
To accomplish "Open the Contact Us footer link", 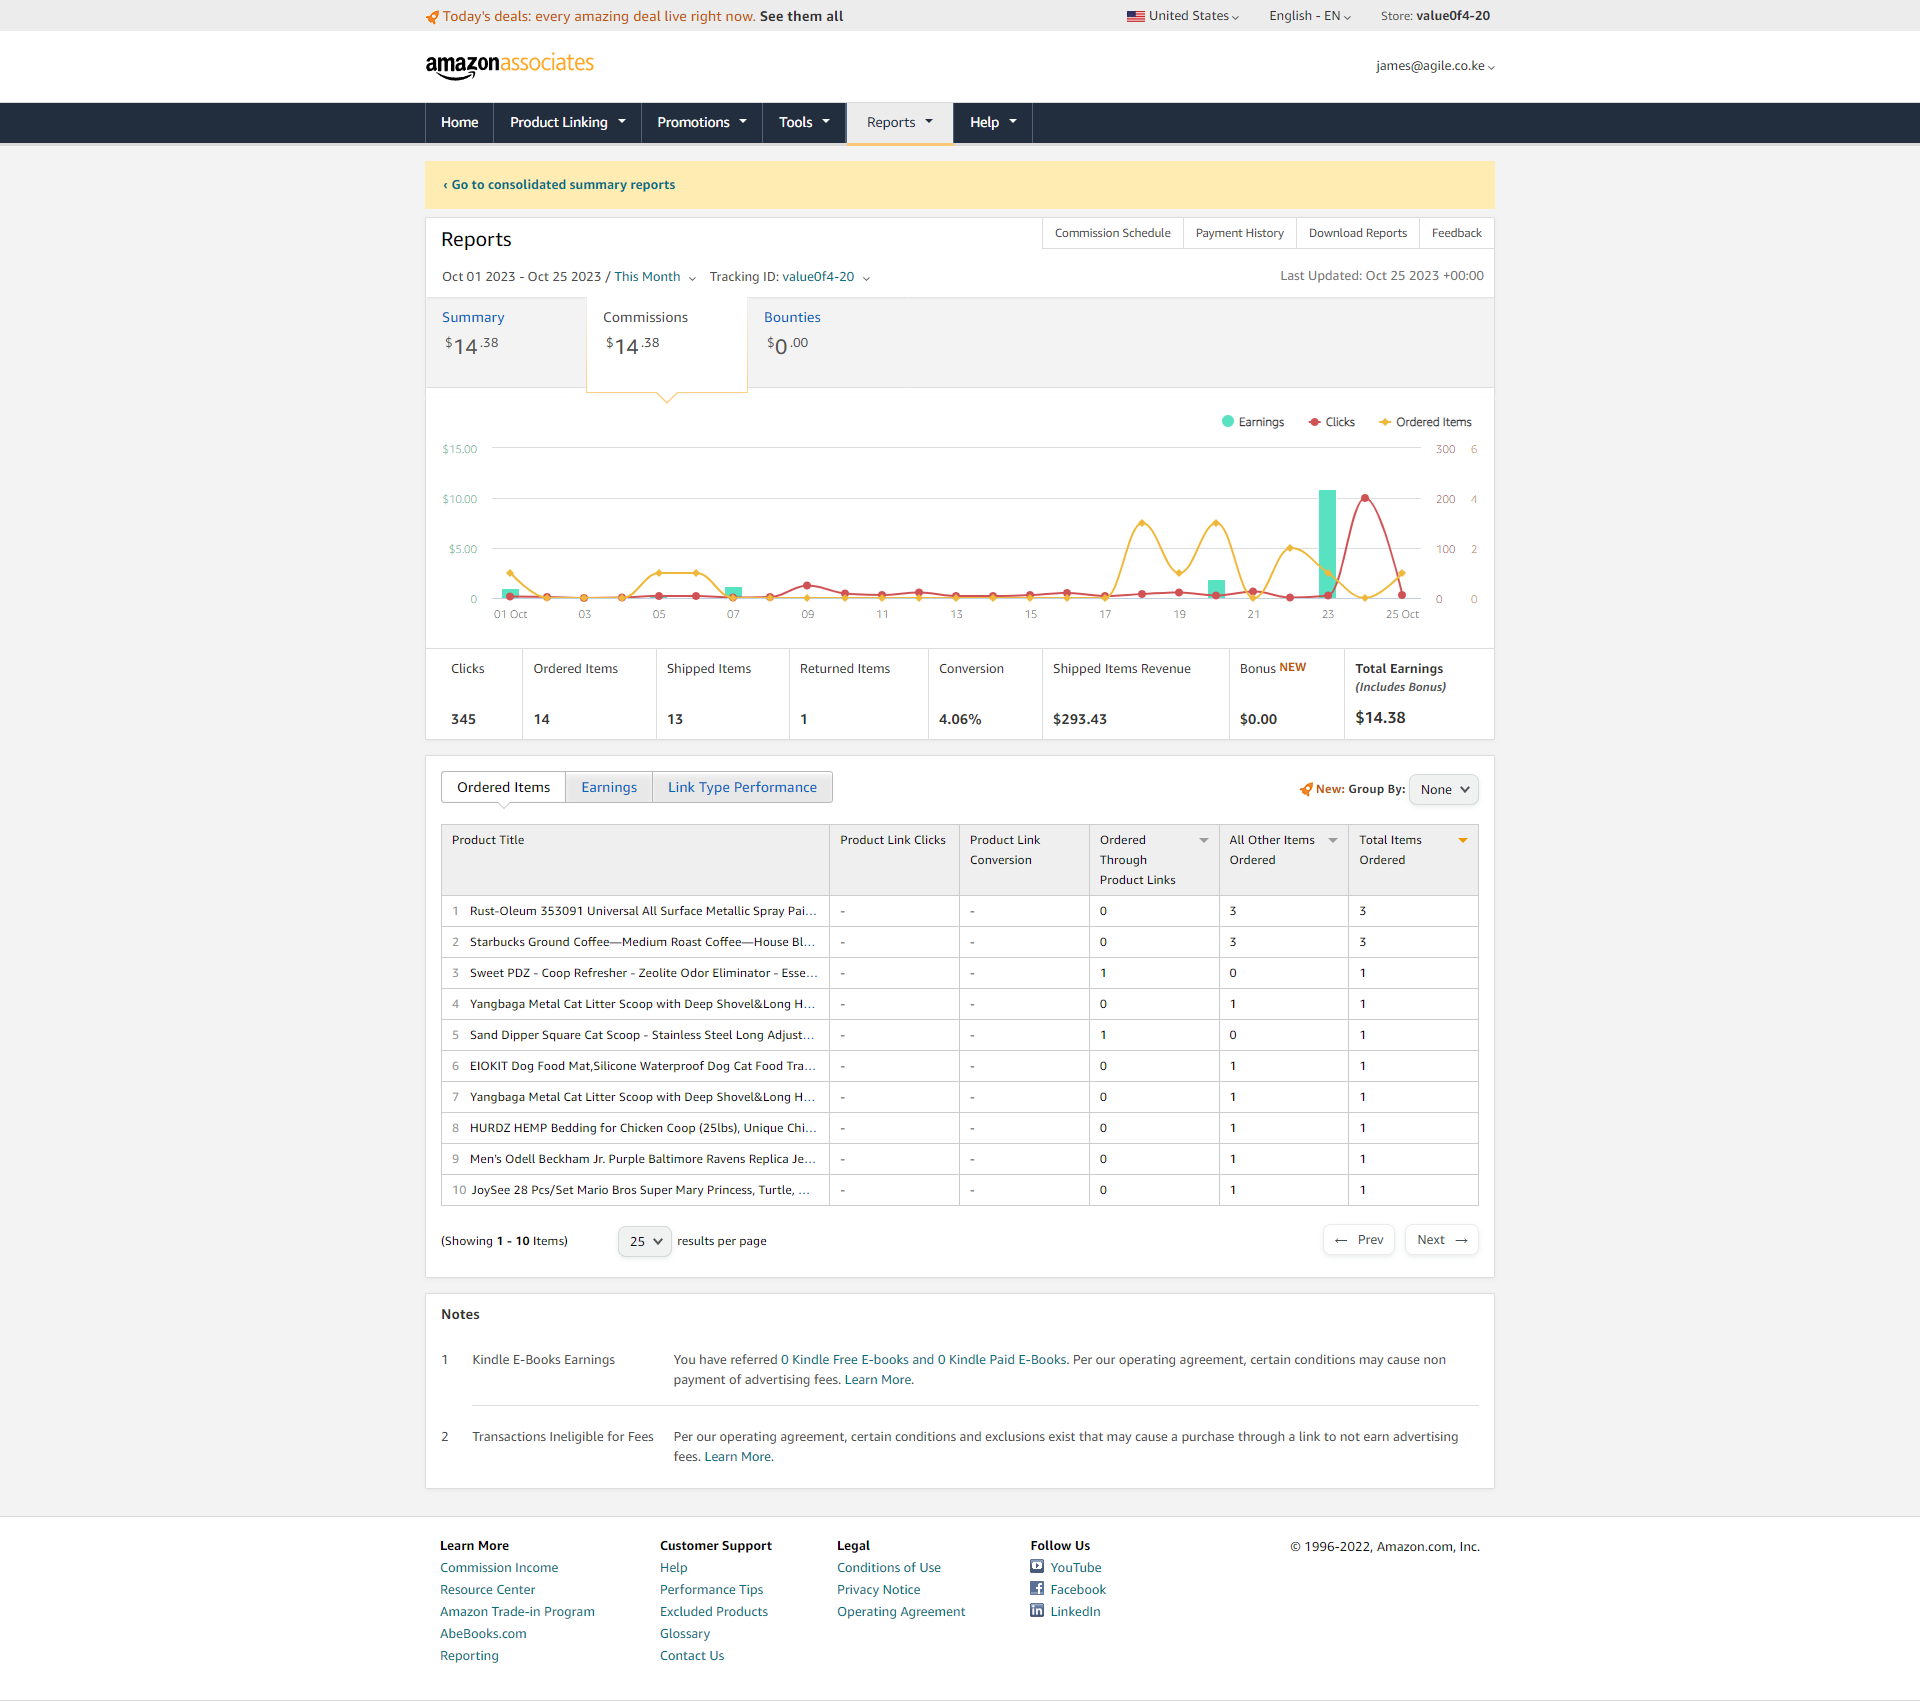I will click(692, 1656).
